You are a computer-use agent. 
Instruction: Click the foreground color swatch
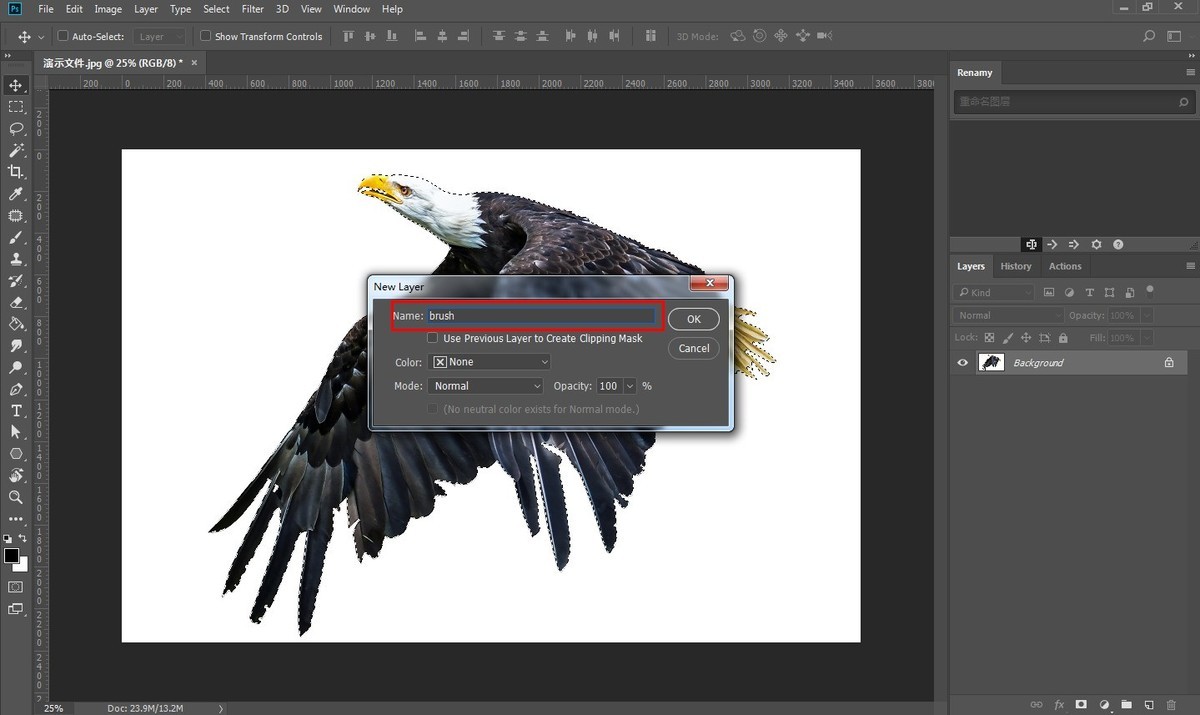pyautogui.click(x=11, y=555)
